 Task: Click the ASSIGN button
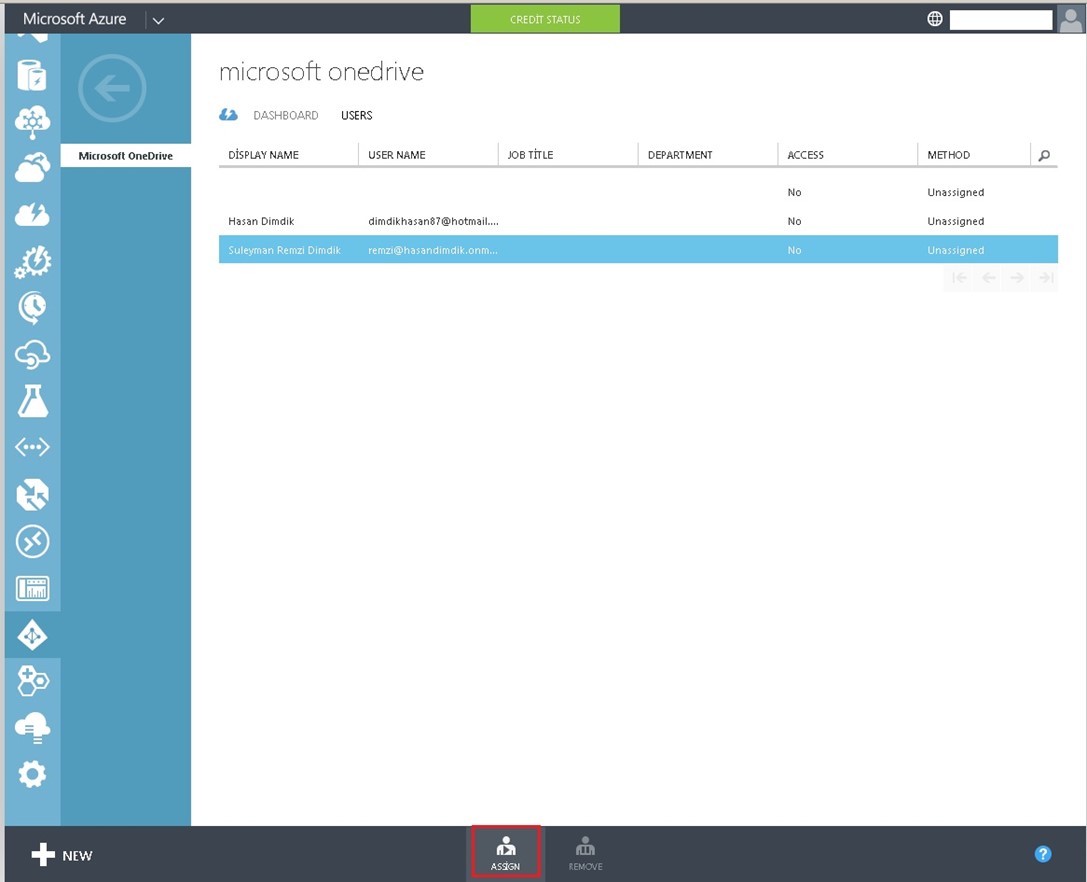pos(505,851)
